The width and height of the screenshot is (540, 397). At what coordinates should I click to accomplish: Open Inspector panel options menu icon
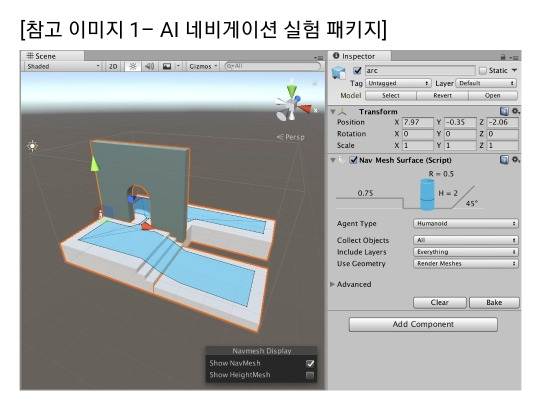(515, 57)
